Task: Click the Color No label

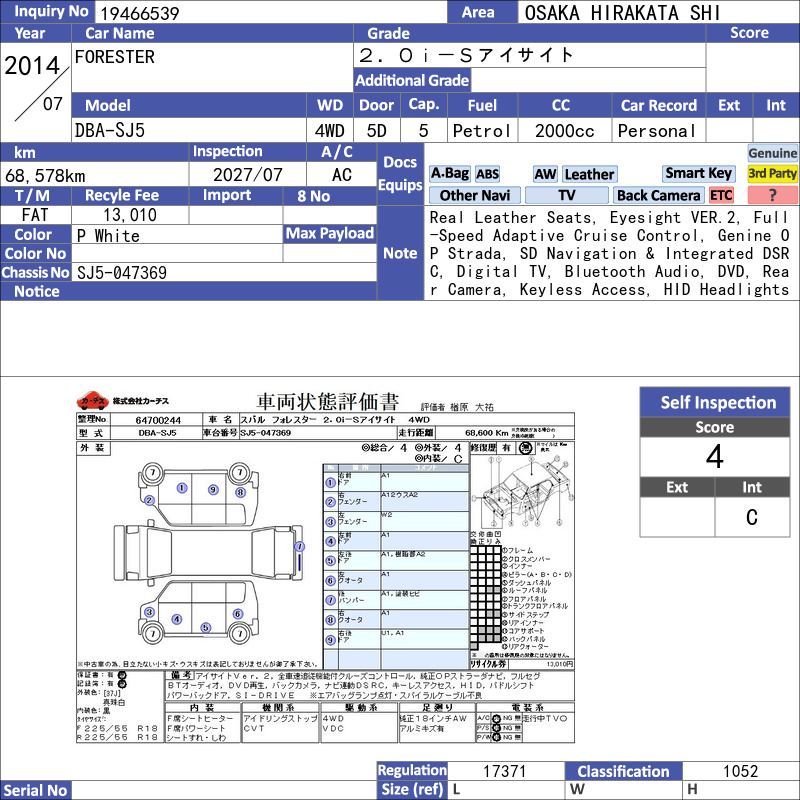Action: tap(35, 253)
